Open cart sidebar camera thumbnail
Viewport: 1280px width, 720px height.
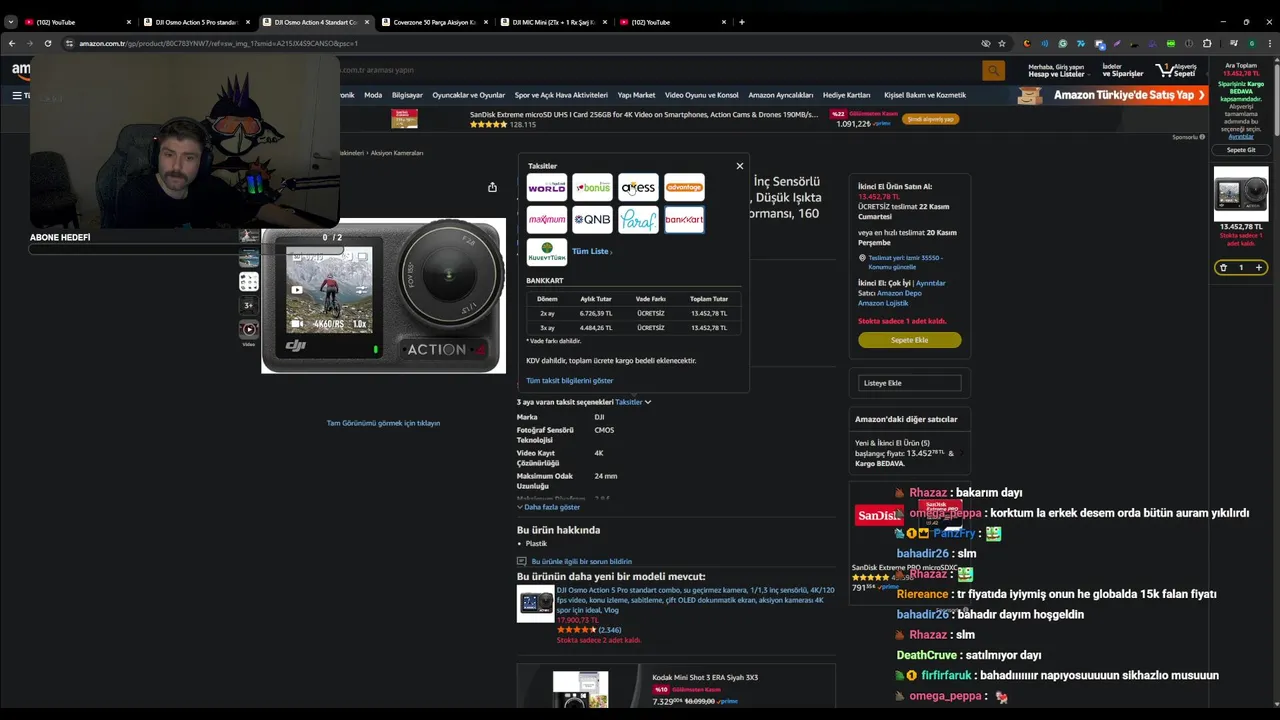[x=1241, y=194]
